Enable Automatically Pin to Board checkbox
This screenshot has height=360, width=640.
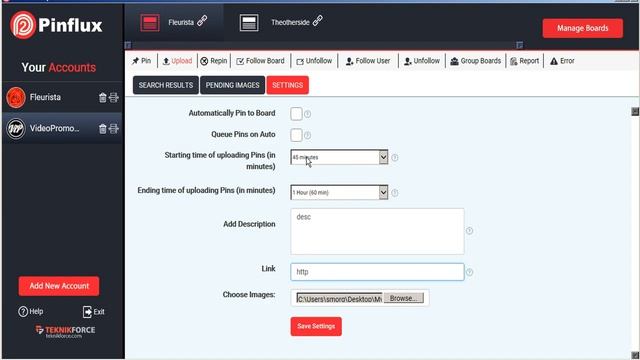pos(296,114)
